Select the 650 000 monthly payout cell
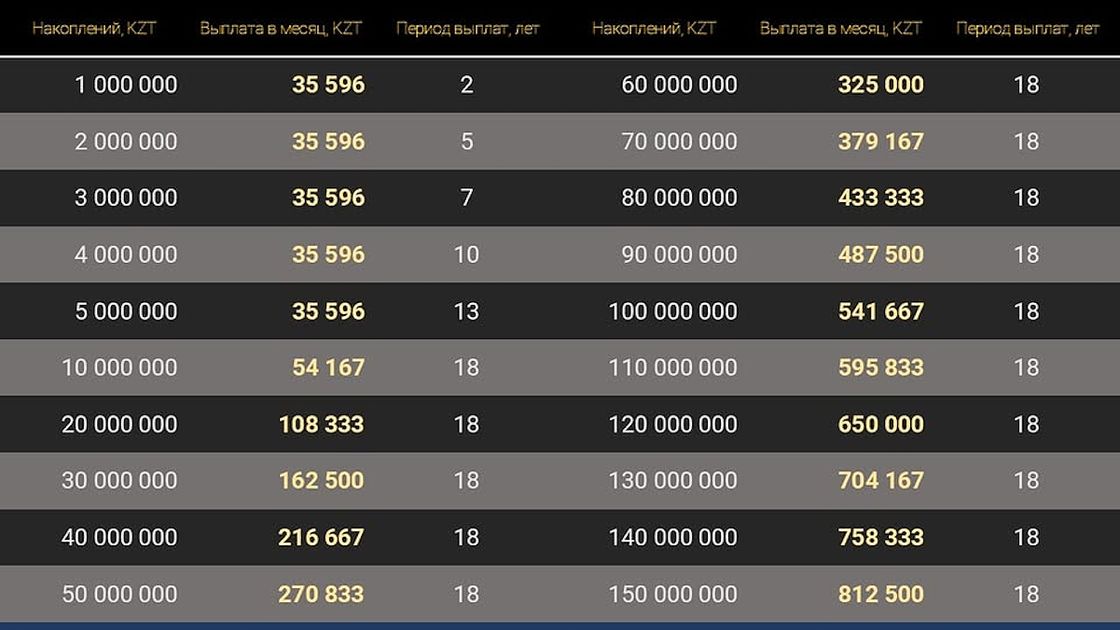 pyautogui.click(x=880, y=424)
